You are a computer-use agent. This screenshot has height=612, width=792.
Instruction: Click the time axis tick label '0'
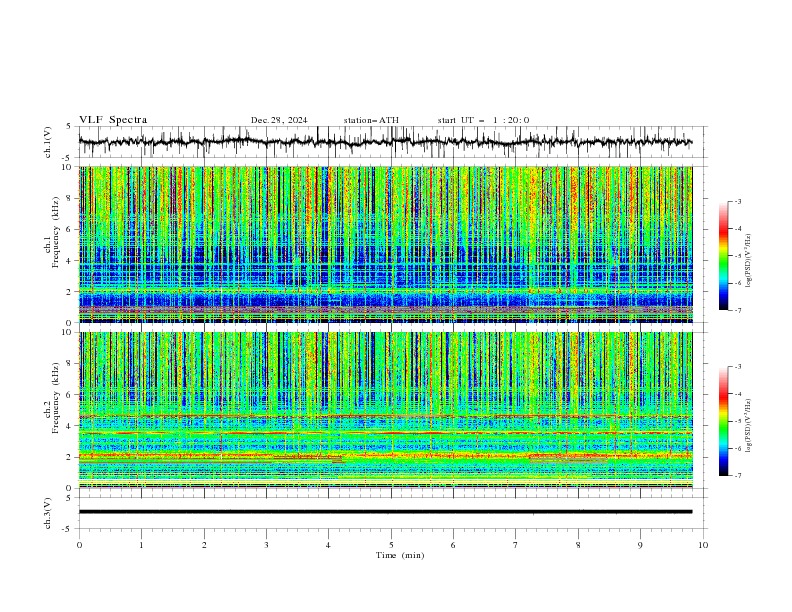[79, 545]
